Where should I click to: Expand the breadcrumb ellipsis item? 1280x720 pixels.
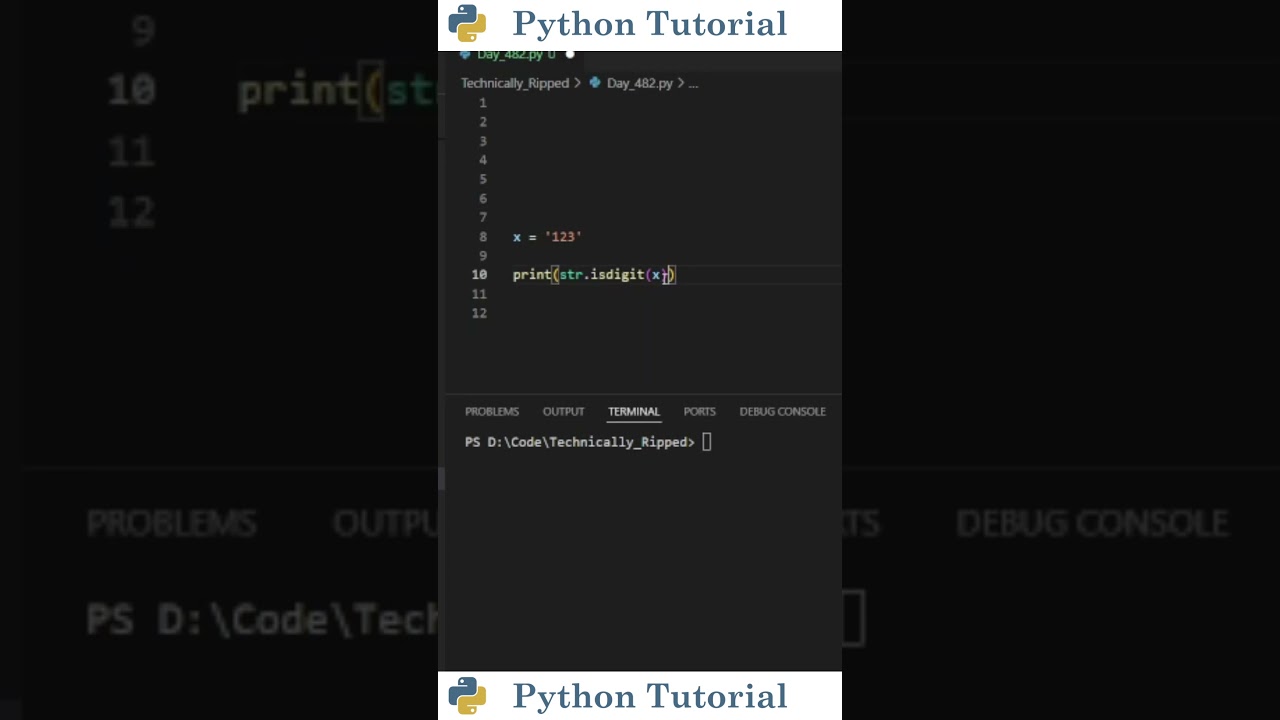[693, 83]
